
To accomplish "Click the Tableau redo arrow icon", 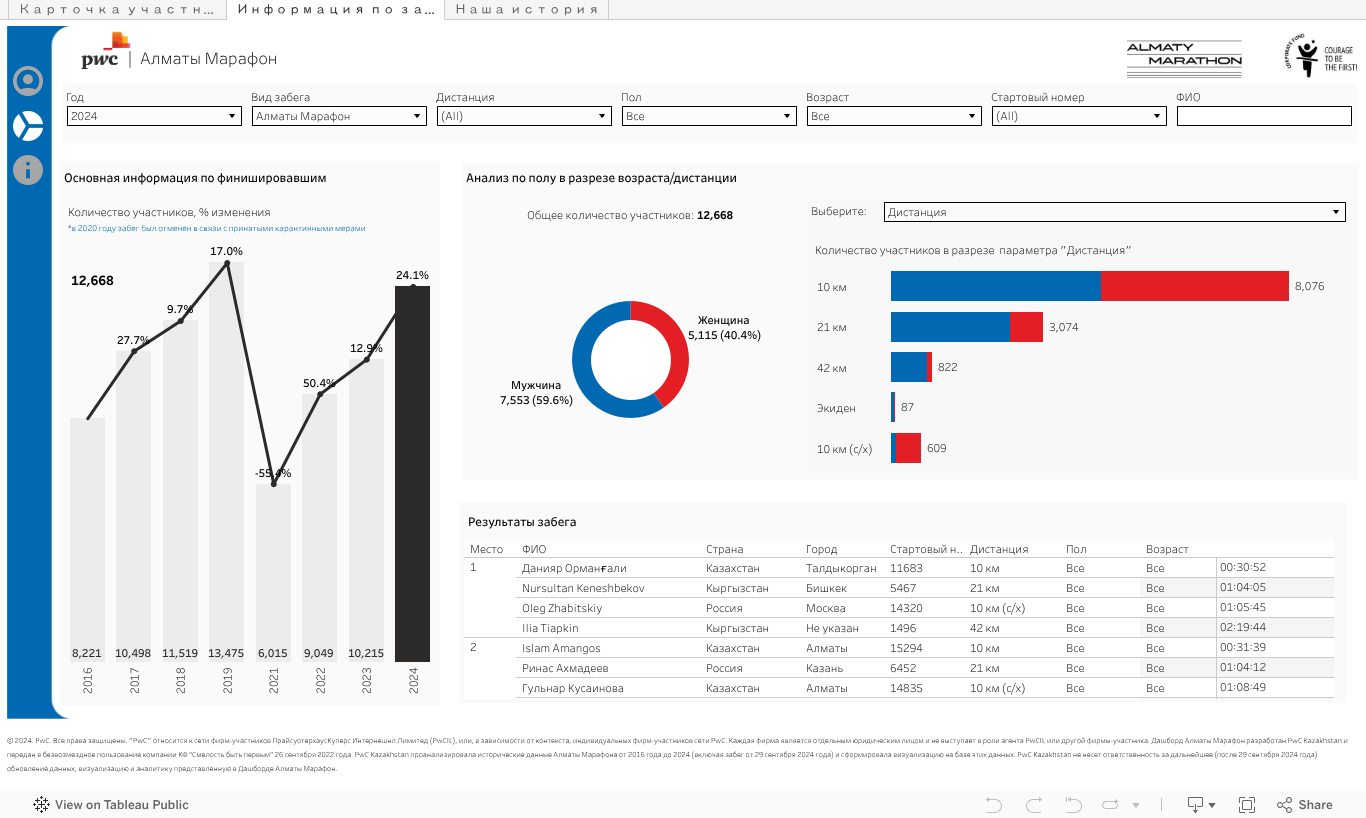I will (1034, 805).
